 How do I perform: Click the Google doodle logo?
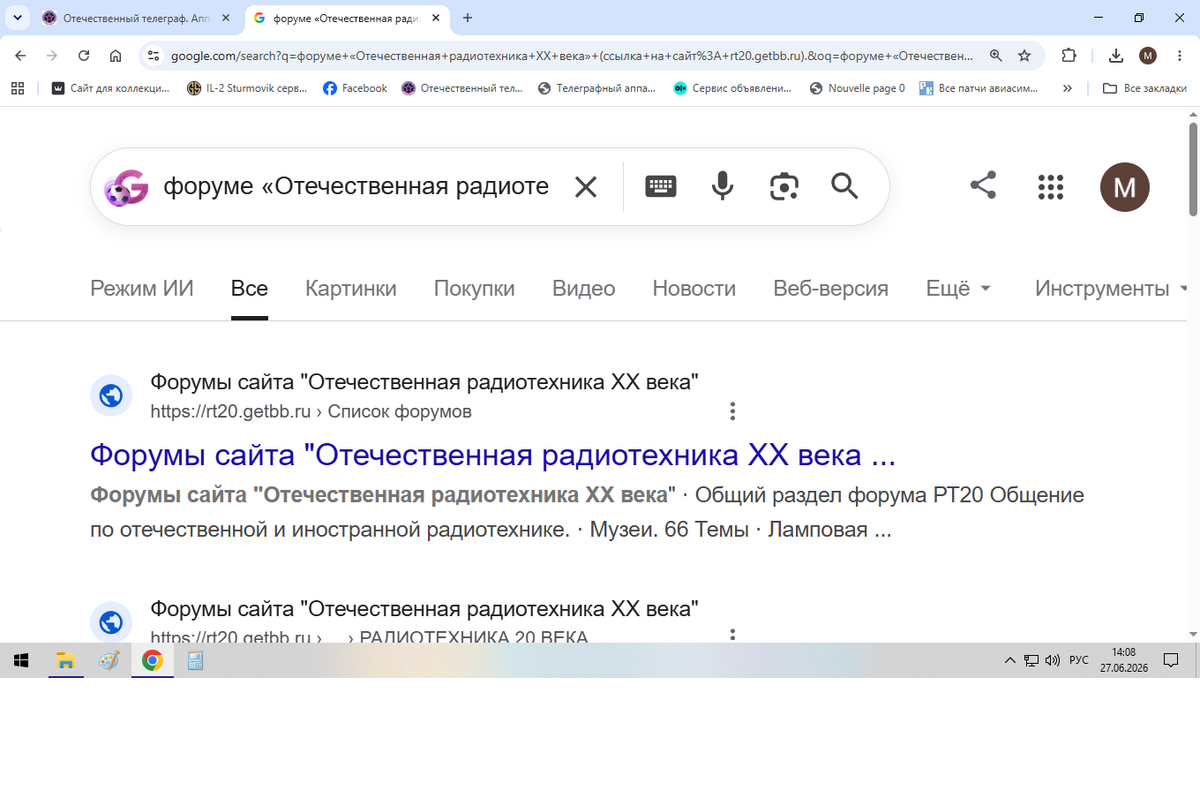[x=126, y=187]
